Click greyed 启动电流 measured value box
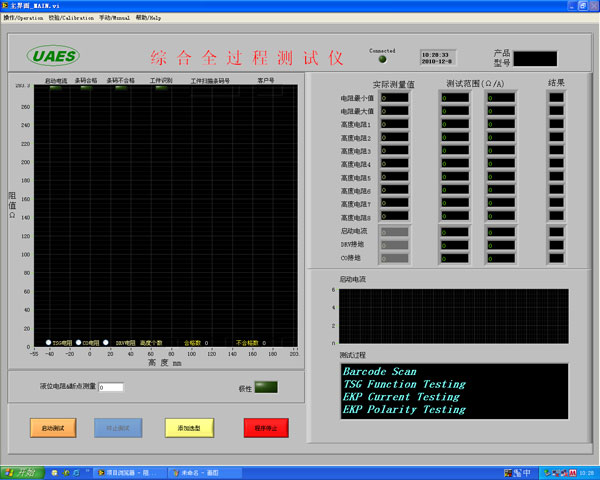The width and height of the screenshot is (600, 480). [x=395, y=232]
